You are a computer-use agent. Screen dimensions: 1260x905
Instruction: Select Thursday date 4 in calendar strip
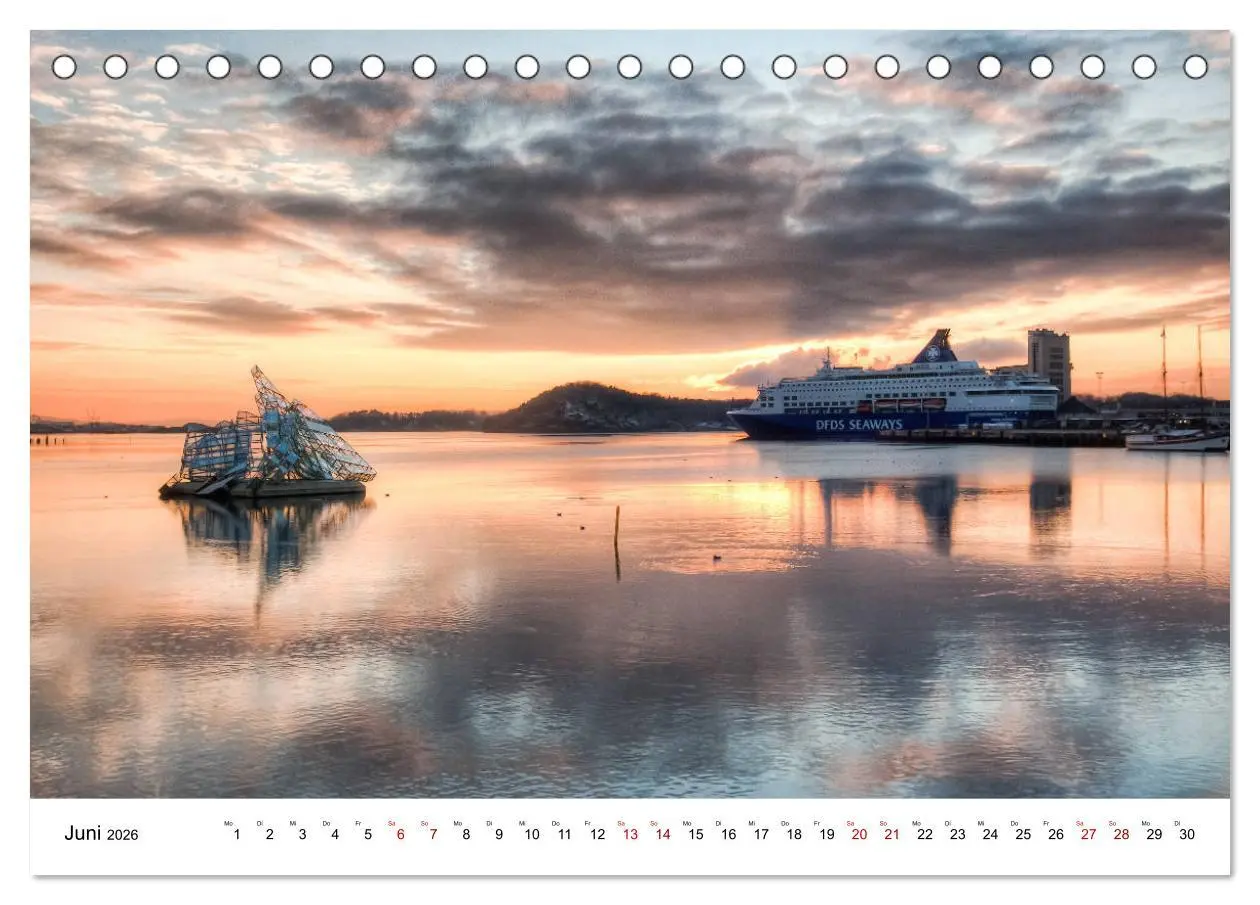[335, 834]
